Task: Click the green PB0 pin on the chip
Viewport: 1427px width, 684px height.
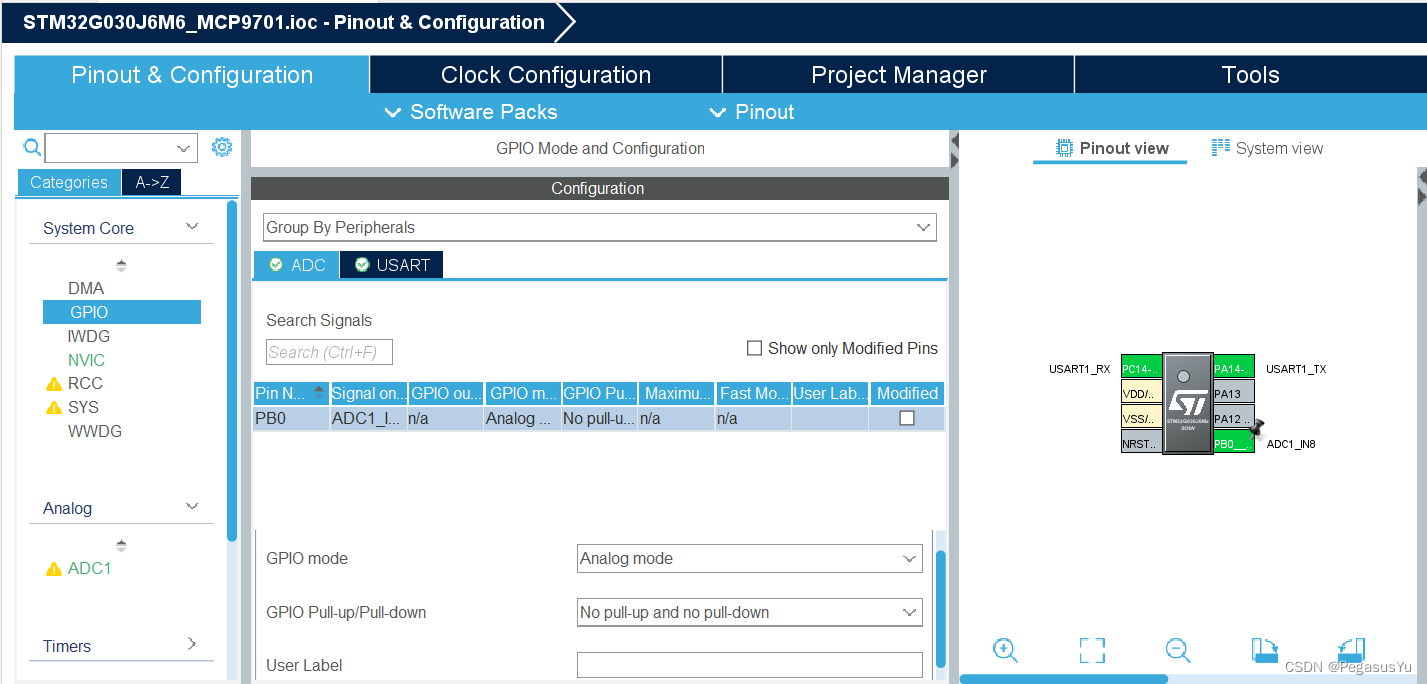Action: 1233,443
